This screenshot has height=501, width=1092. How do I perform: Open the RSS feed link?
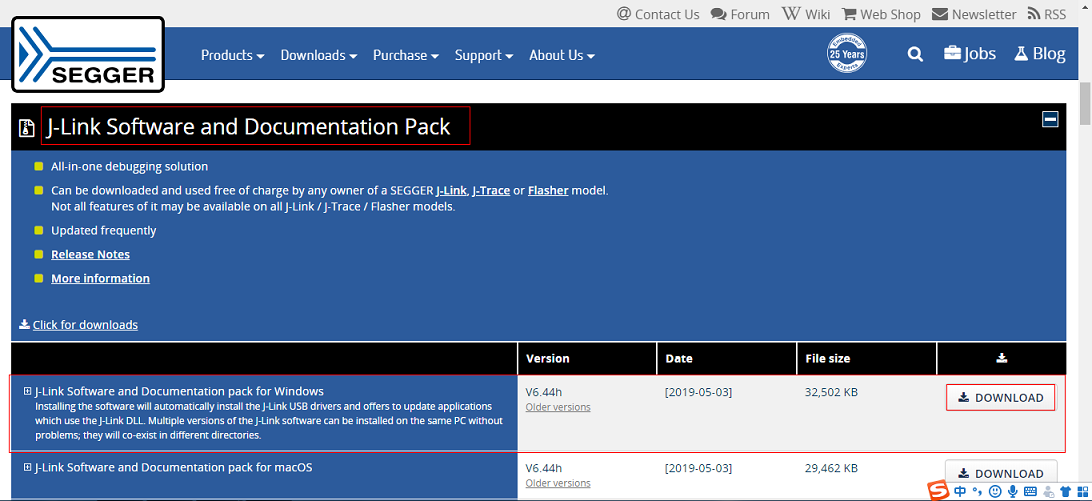click(x=1047, y=14)
